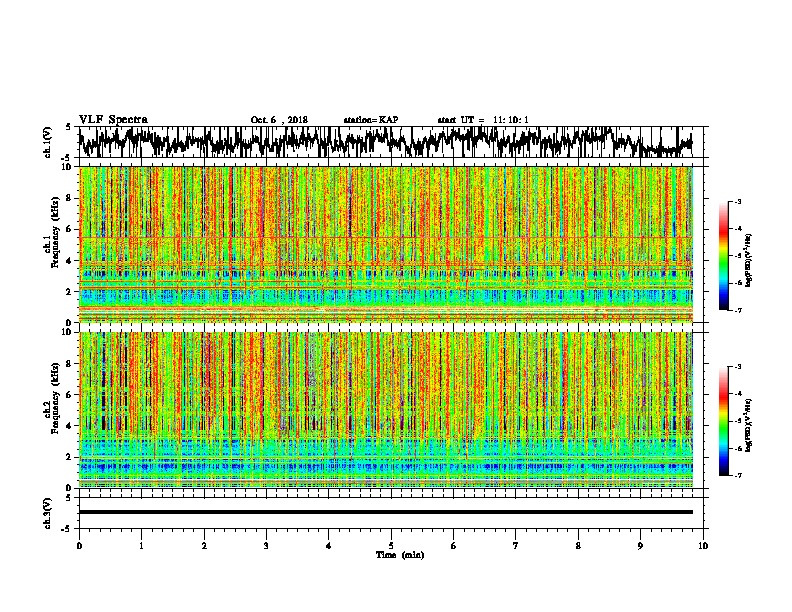Click the "-3" label on ch.2 color scale

[737, 367]
